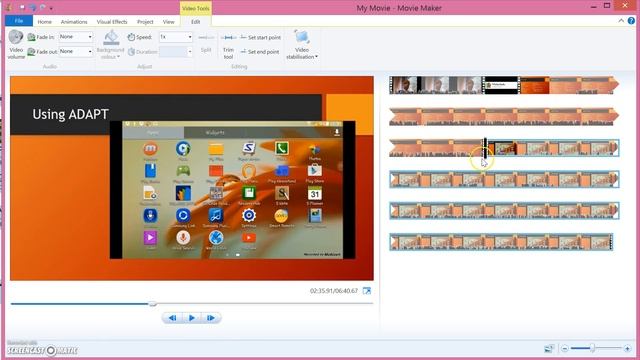The height and width of the screenshot is (360, 640).
Task: Click the Speed clock icon
Action: pos(131,37)
